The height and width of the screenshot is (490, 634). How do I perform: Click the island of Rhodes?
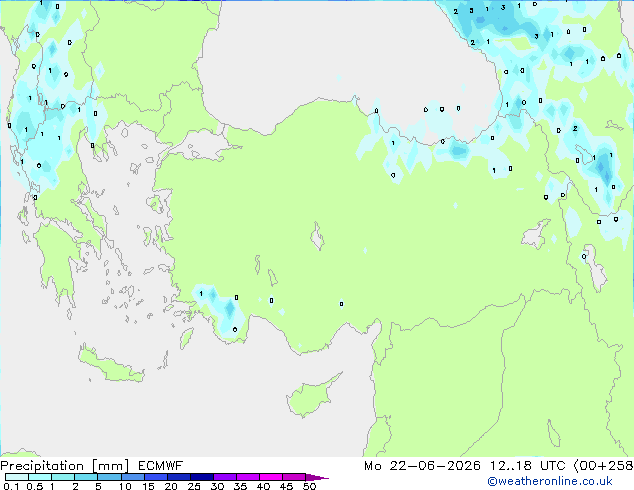[186, 338]
